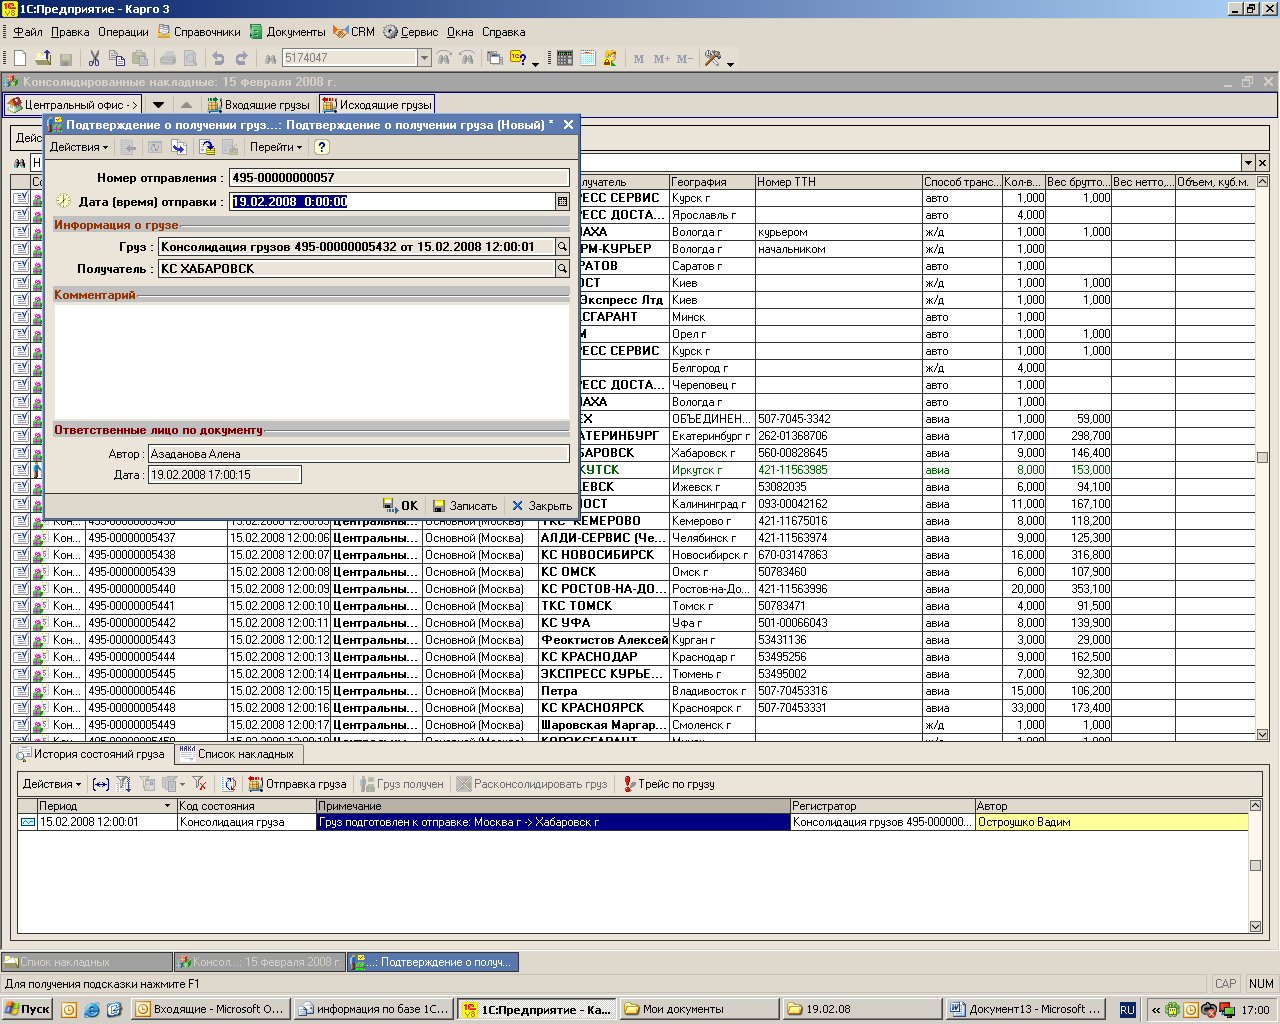Switch to the История состояний груза tab

pos(90,754)
